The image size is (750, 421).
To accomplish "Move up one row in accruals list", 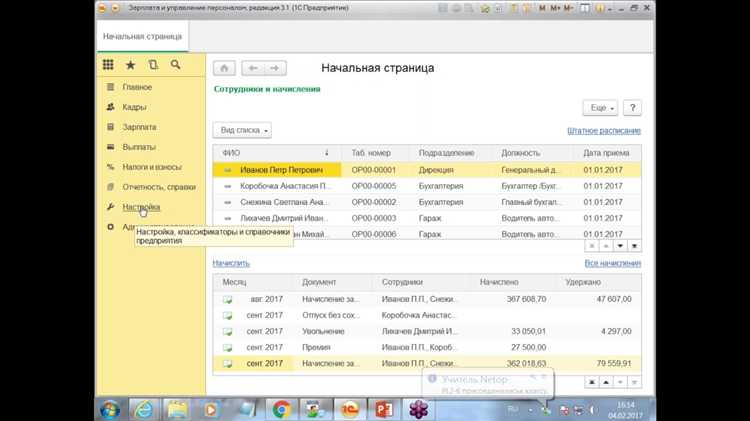I will [x=606, y=382].
